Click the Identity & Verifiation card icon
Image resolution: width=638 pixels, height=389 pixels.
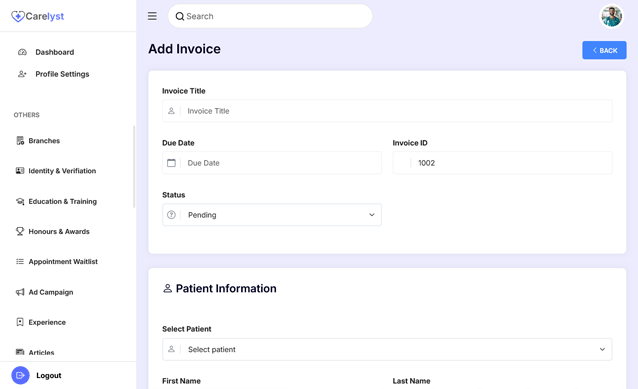point(20,171)
